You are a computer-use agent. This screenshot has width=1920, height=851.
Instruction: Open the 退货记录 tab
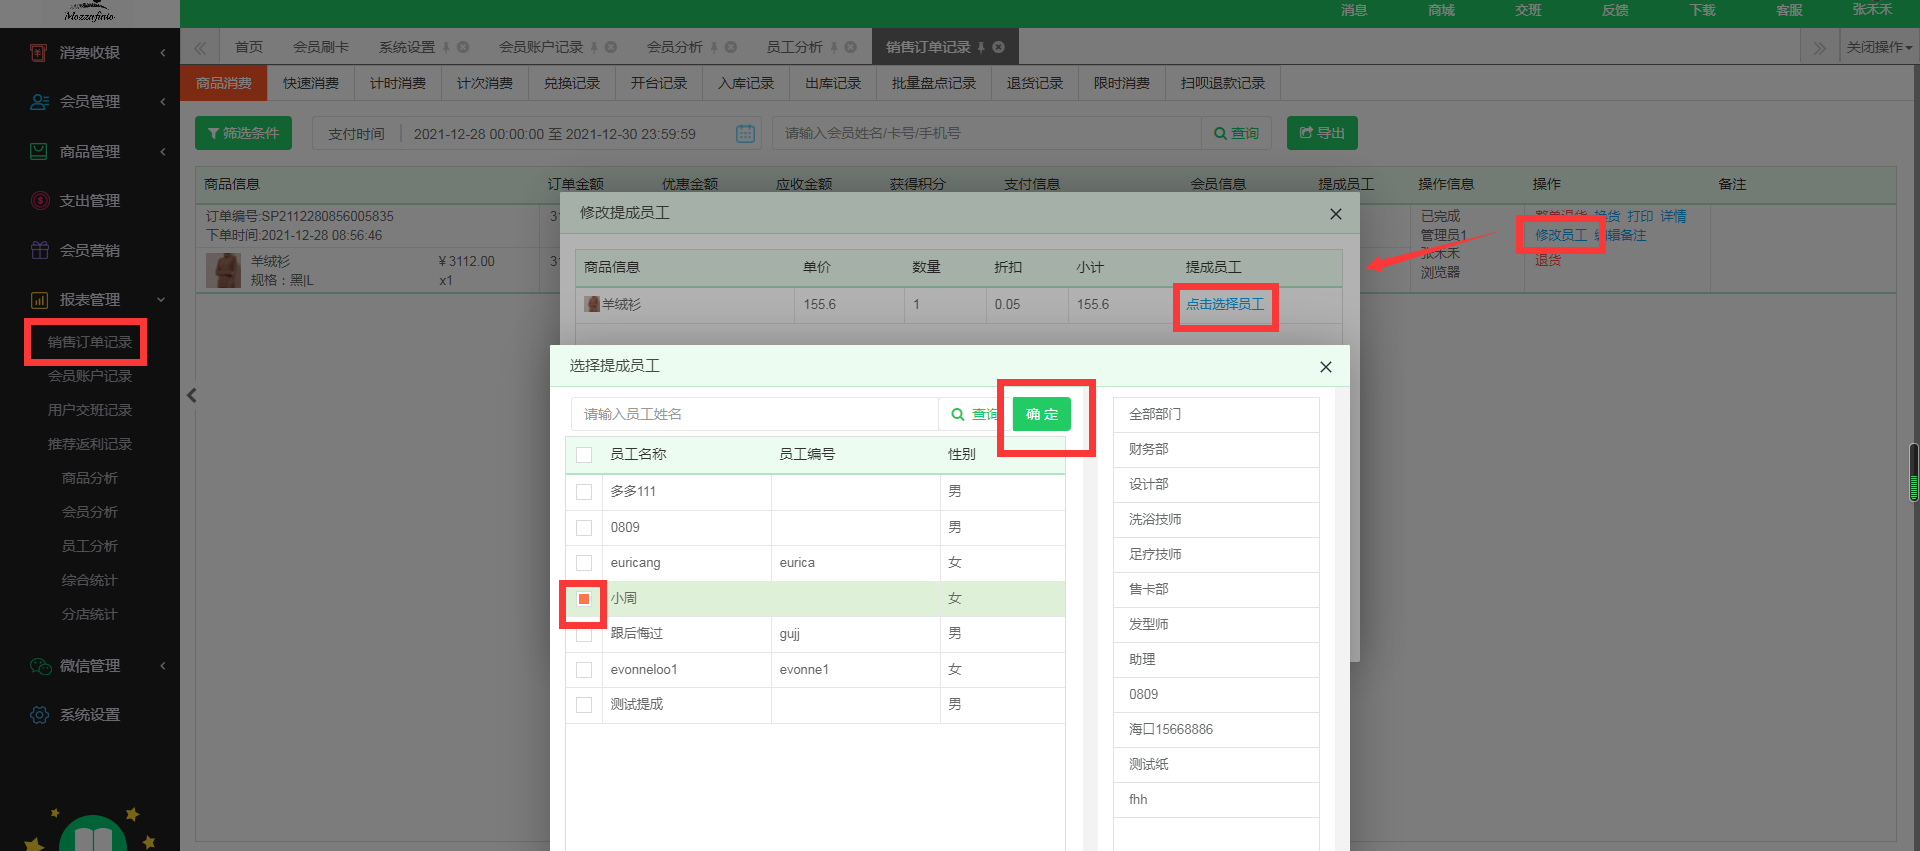(x=1034, y=84)
